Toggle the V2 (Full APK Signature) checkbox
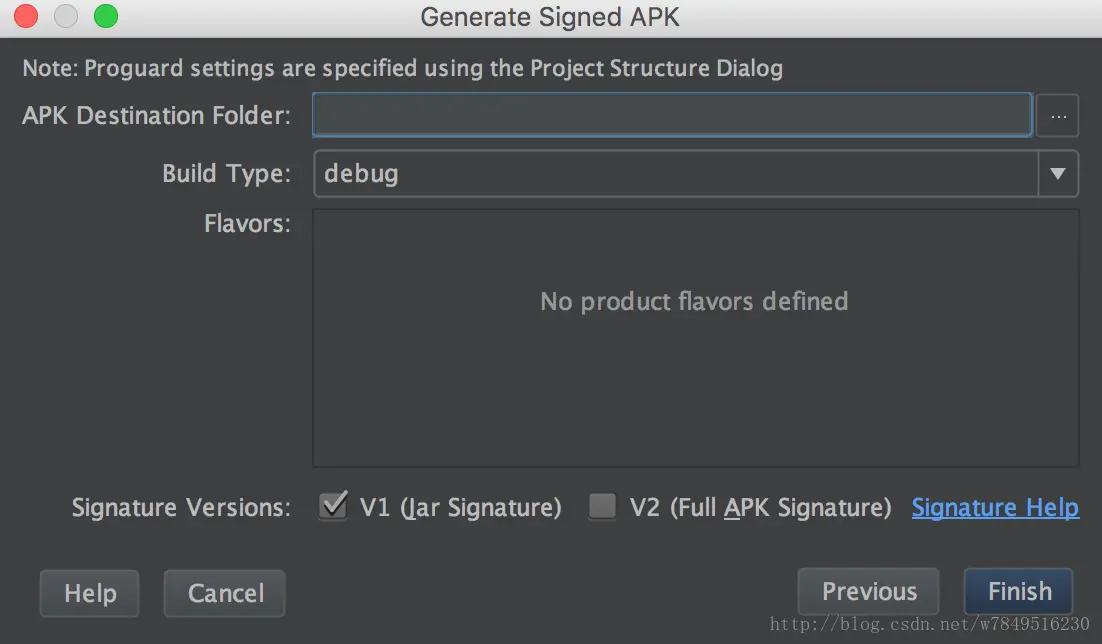This screenshot has height=644, width=1102. click(x=602, y=507)
